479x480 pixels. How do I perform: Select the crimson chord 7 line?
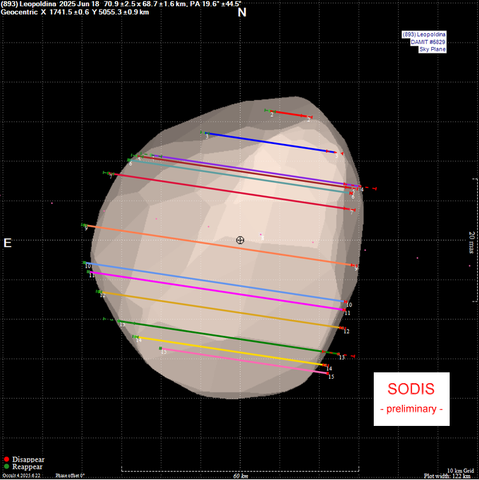point(231,192)
